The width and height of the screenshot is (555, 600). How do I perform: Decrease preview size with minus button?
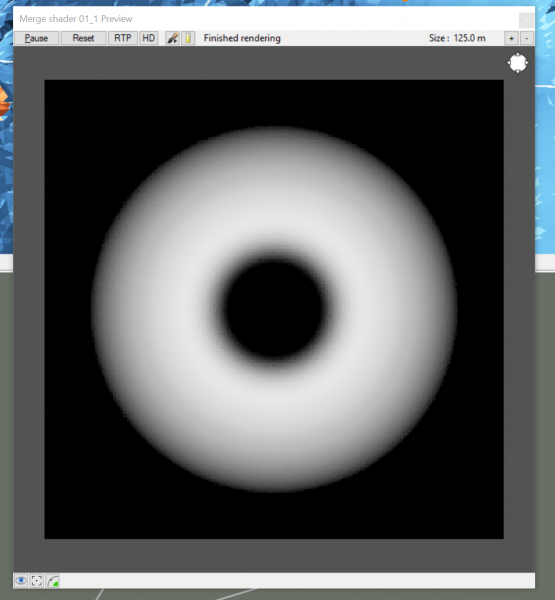[527, 38]
